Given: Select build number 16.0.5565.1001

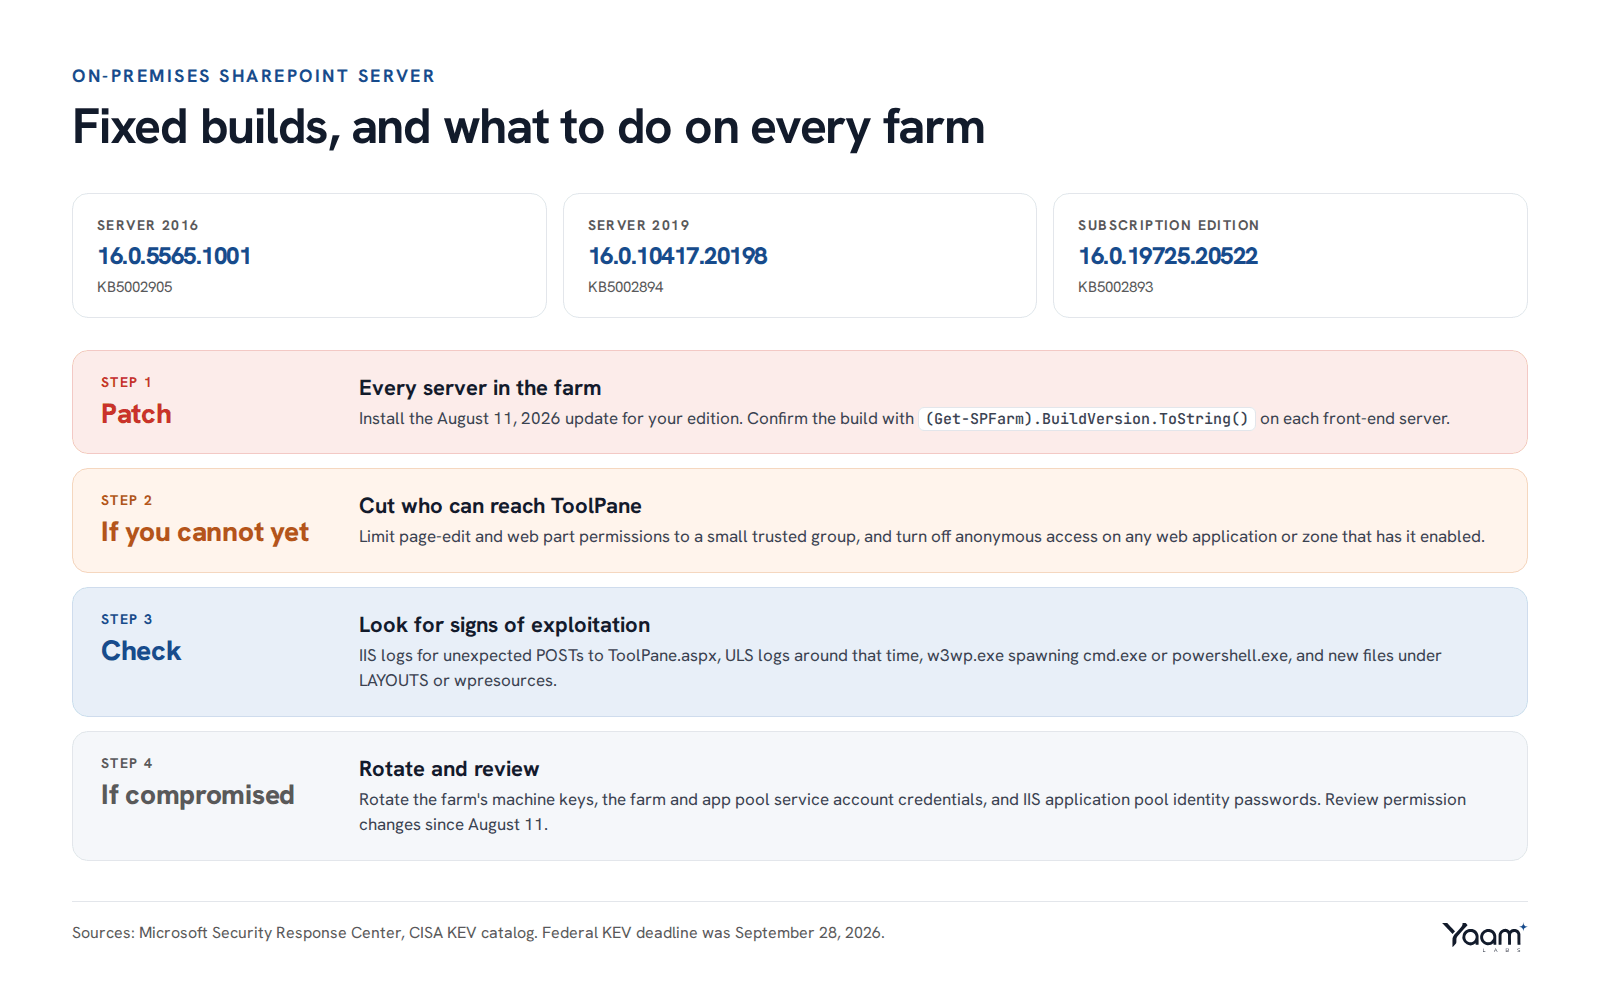Looking at the screenshot, I should point(174,256).
